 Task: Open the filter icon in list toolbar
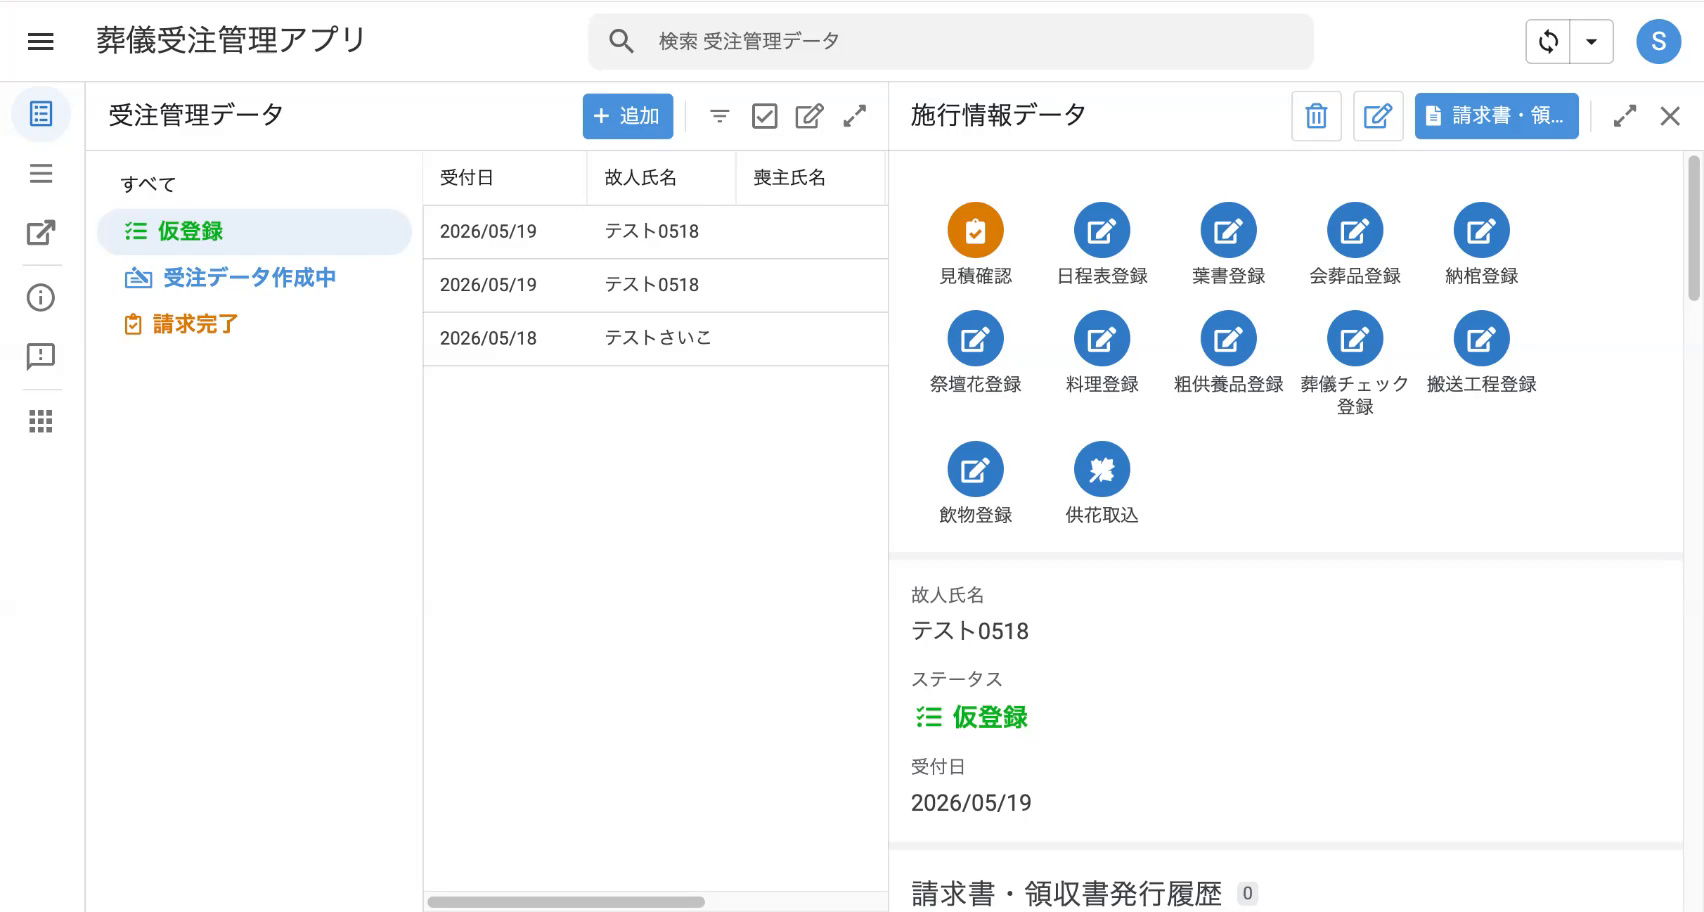719,116
